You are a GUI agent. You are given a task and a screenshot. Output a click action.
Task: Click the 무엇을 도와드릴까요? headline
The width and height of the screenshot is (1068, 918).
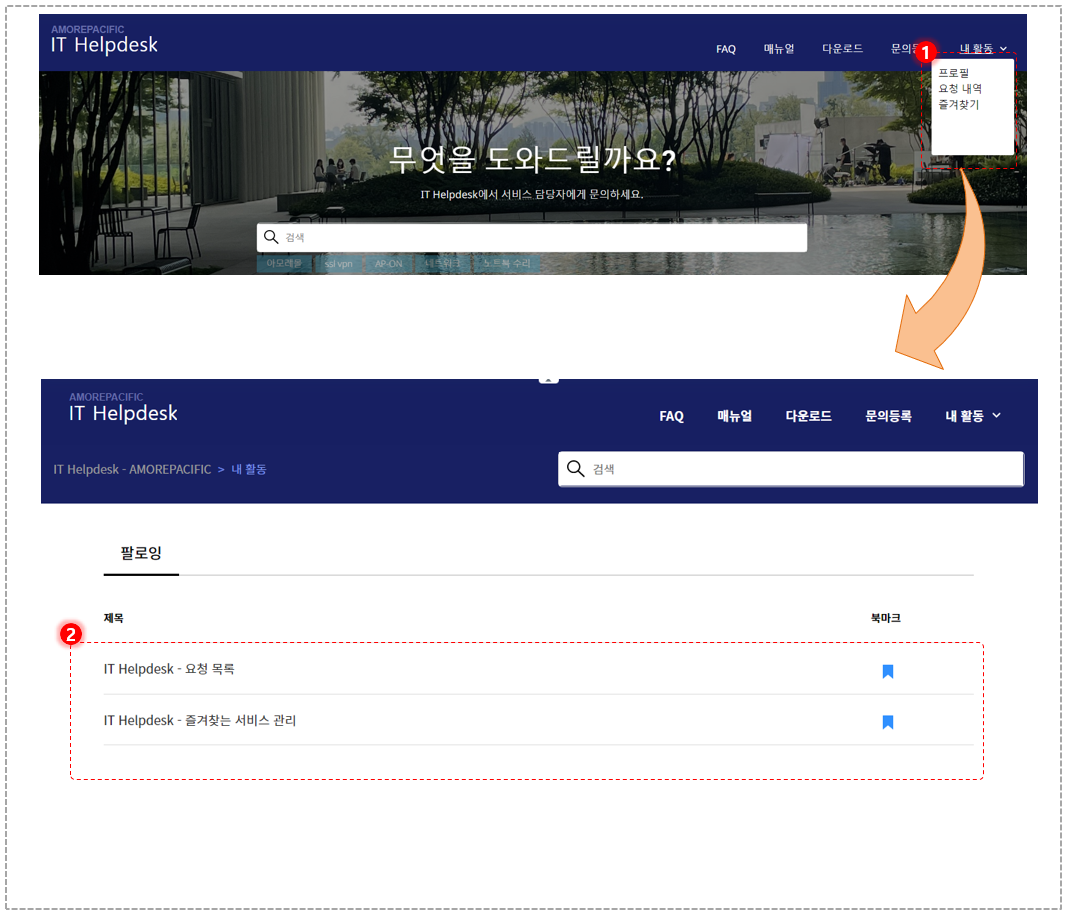532,159
